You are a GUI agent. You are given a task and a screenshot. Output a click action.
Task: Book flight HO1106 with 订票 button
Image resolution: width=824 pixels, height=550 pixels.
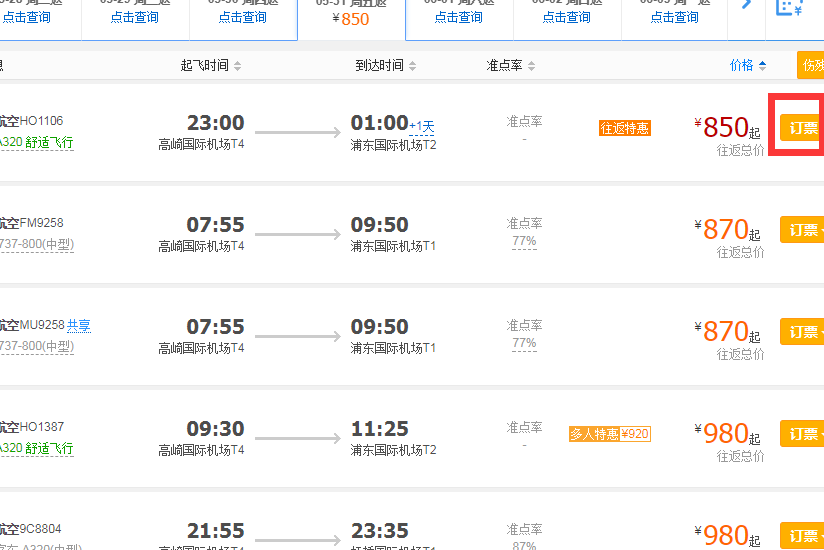tap(802, 128)
